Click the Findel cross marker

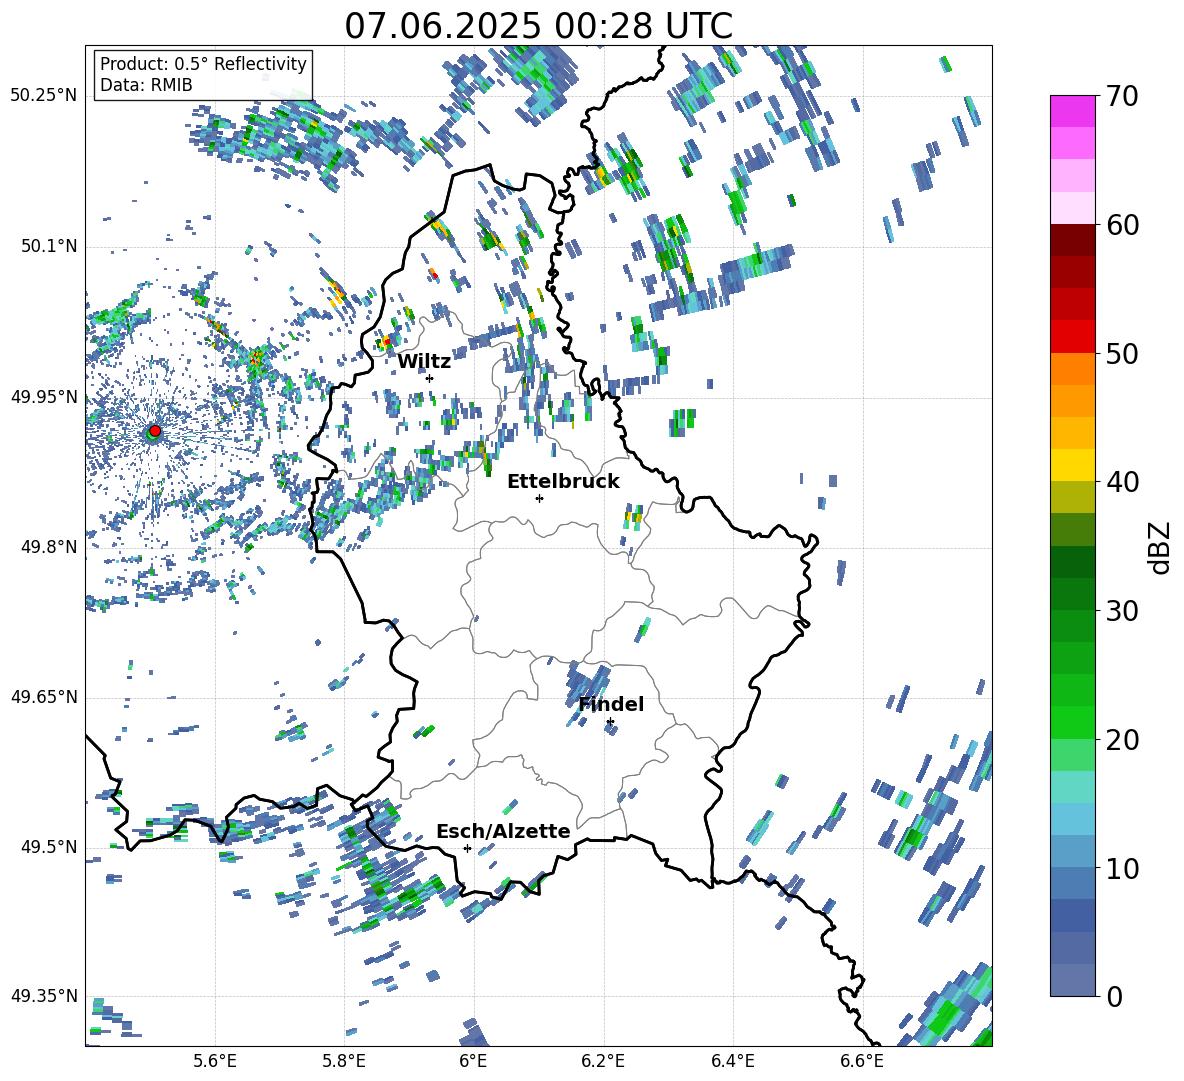tap(610, 722)
